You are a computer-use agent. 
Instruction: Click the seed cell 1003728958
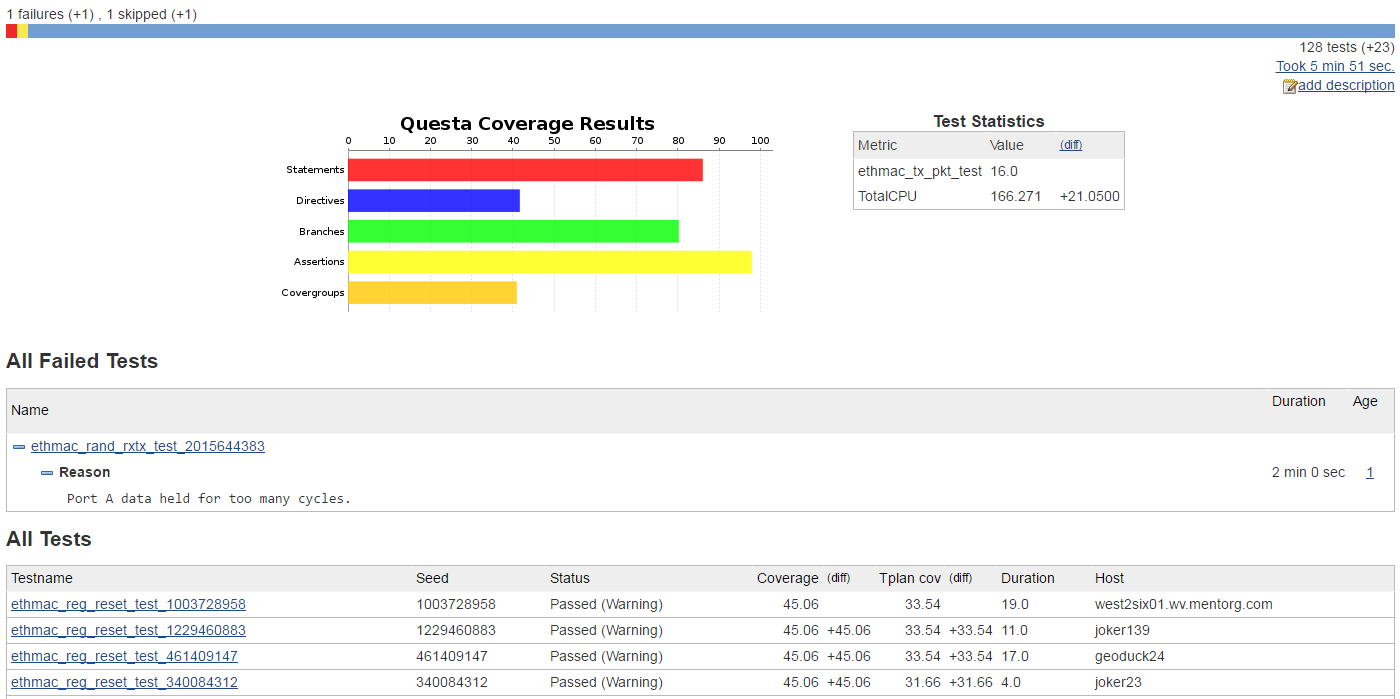click(x=456, y=604)
